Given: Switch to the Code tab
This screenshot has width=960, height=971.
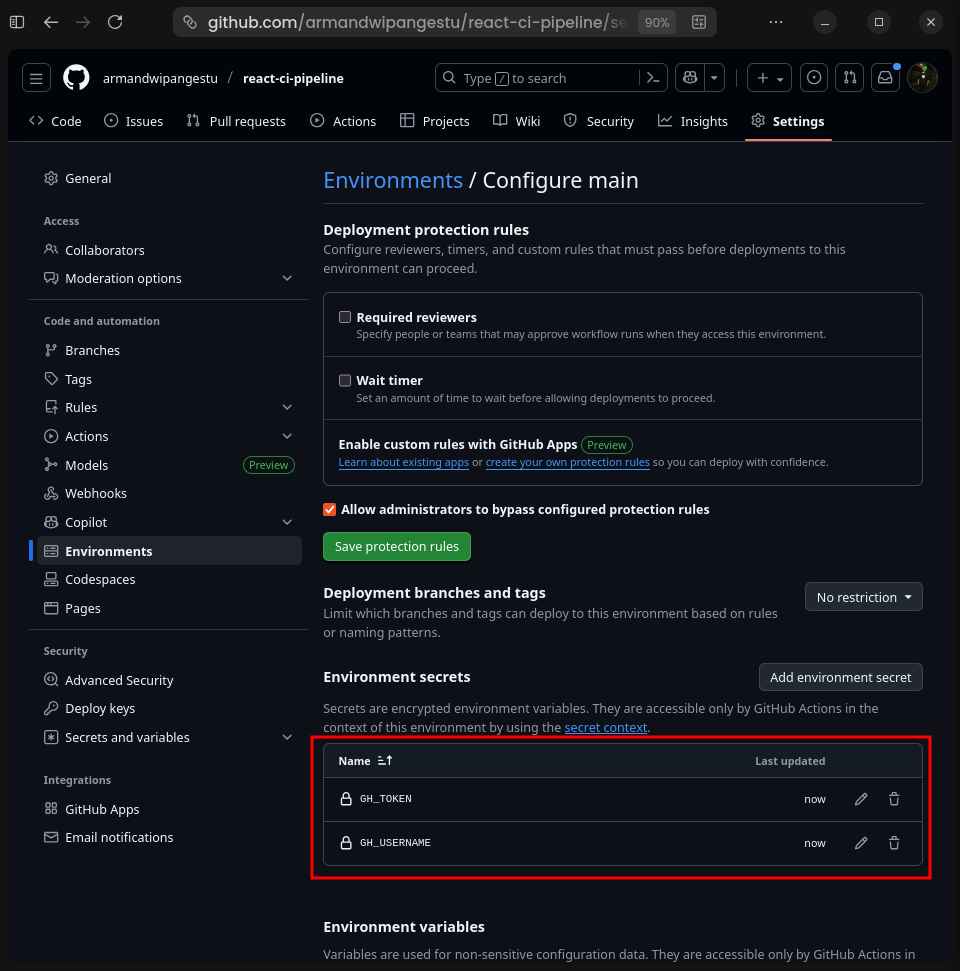Looking at the screenshot, I should pos(55,121).
